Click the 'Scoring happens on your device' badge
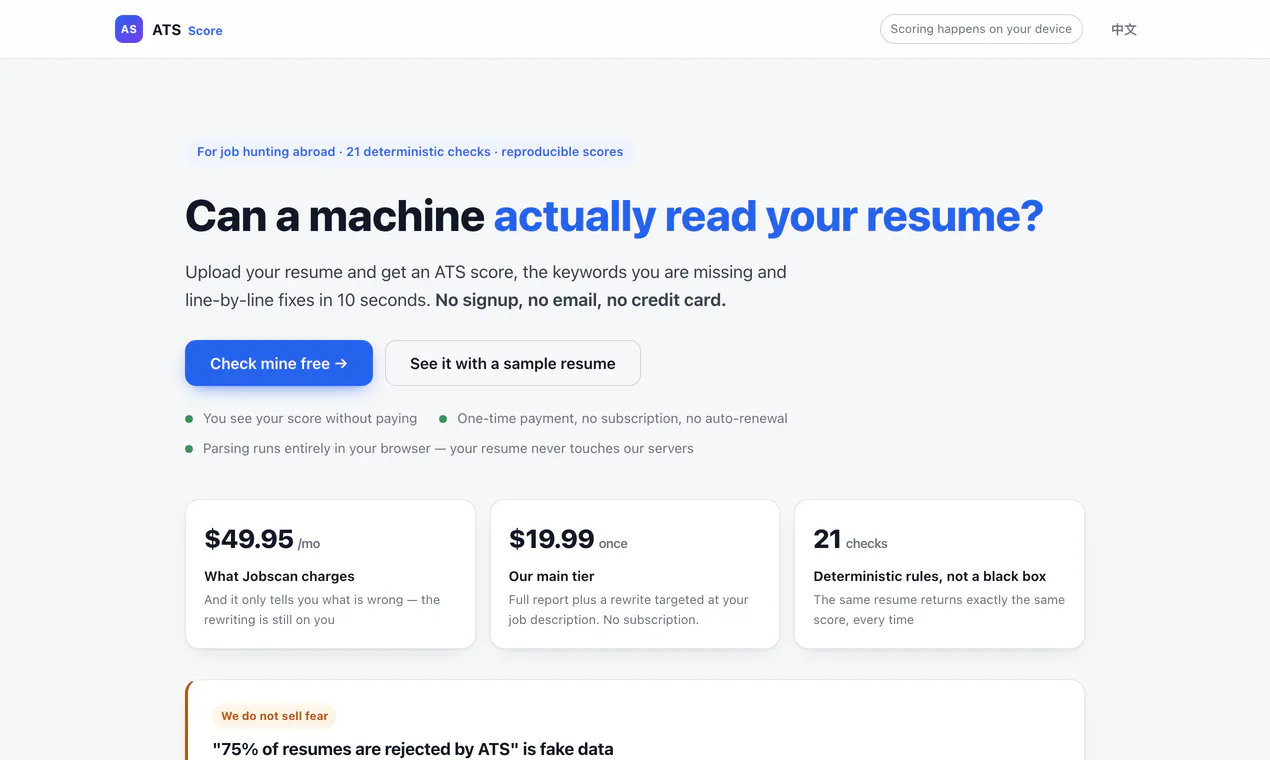 point(981,29)
